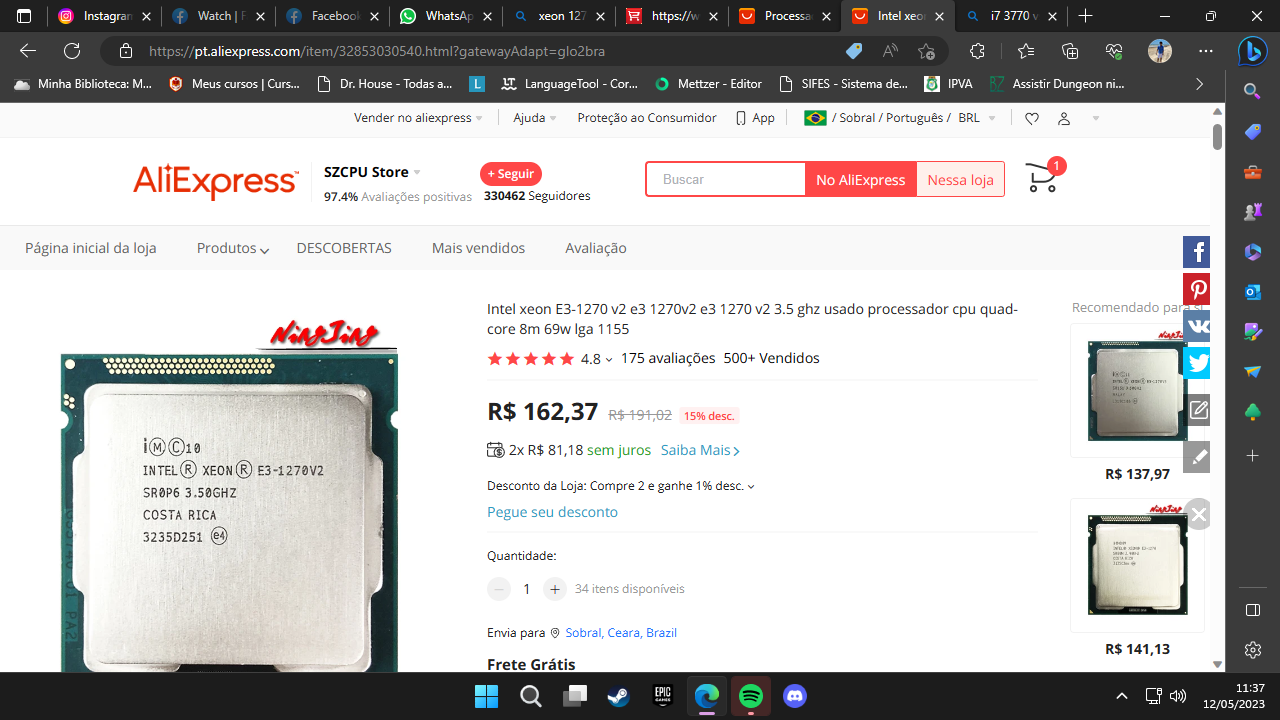Expand the SZCPU Store dropdown arrow
The width and height of the screenshot is (1280, 720).
417,173
